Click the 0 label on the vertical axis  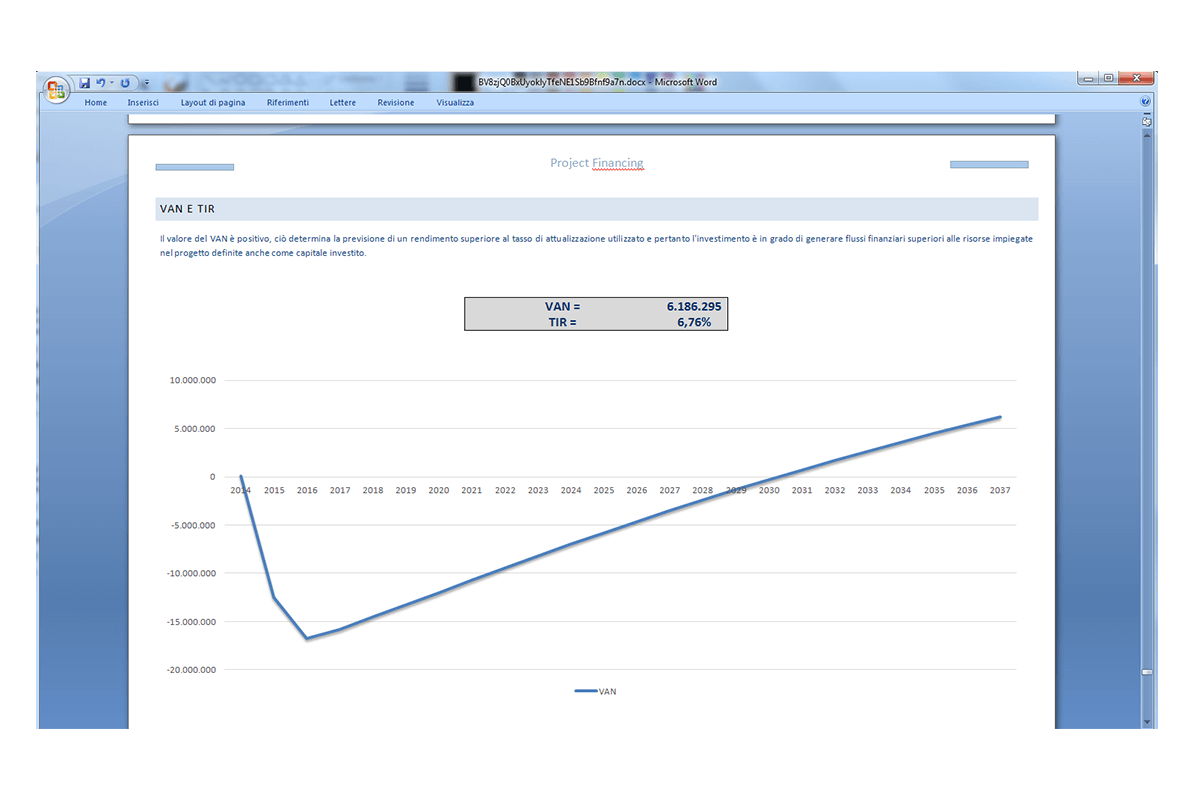coord(212,476)
